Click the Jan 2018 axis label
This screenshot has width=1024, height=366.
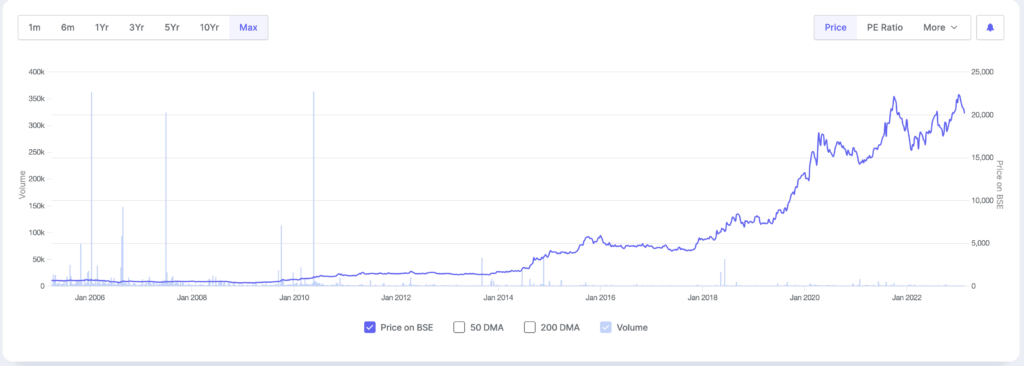pyautogui.click(x=702, y=298)
